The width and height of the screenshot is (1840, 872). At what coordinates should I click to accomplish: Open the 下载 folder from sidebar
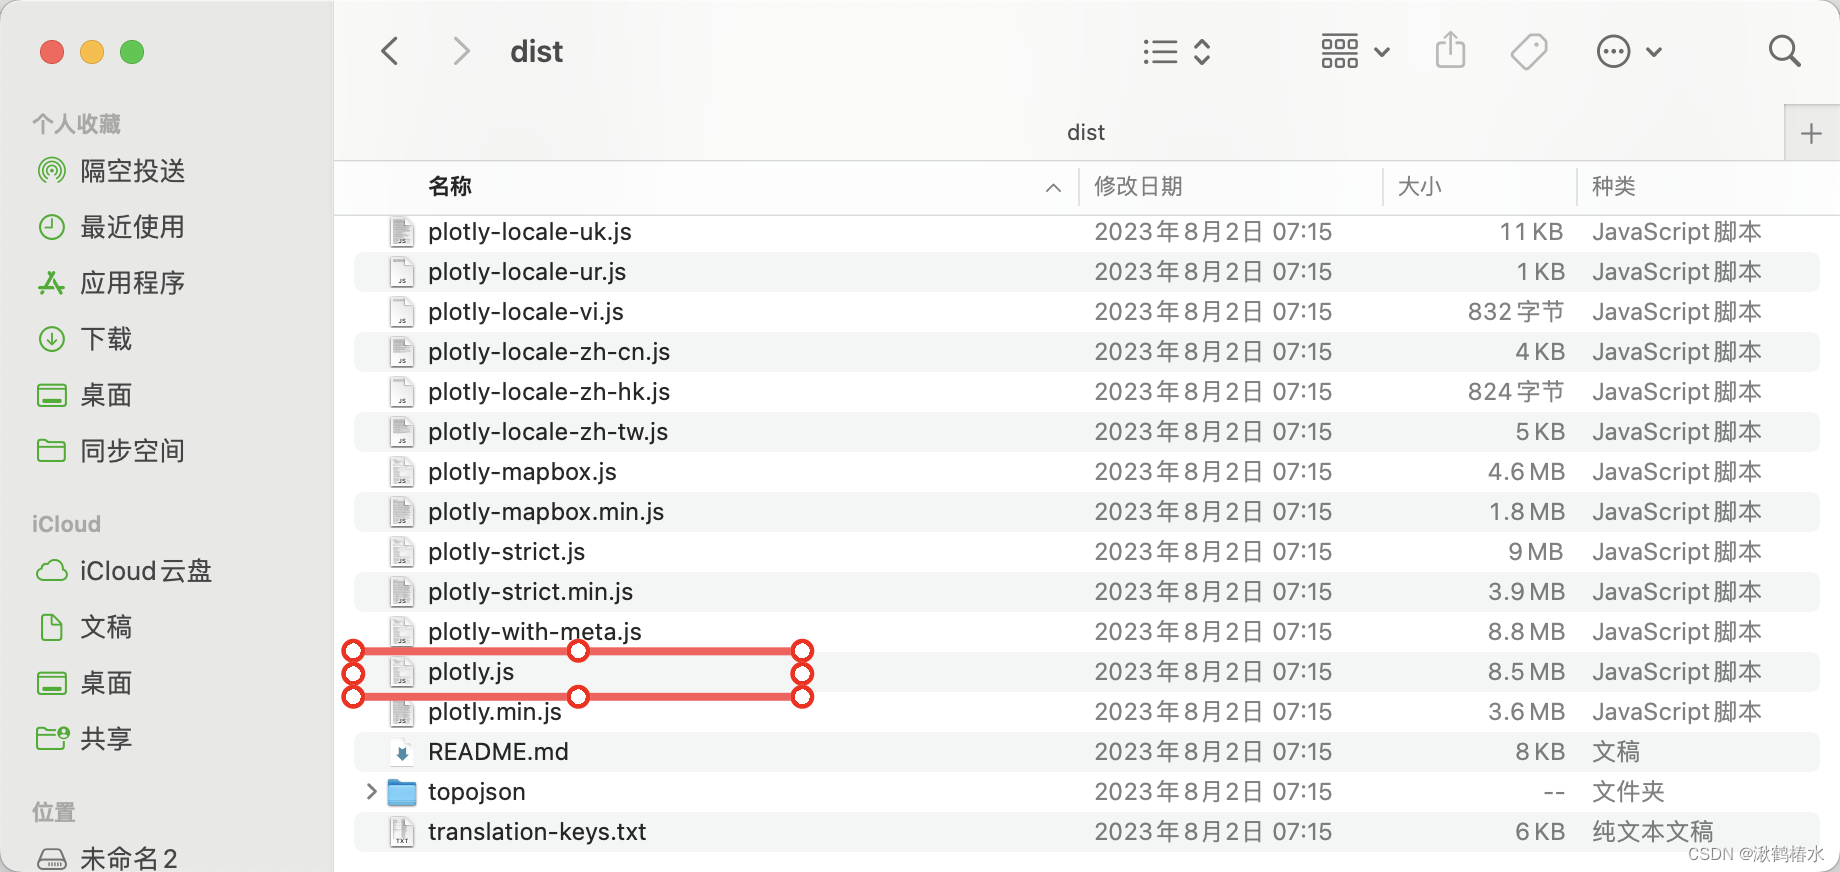(105, 339)
